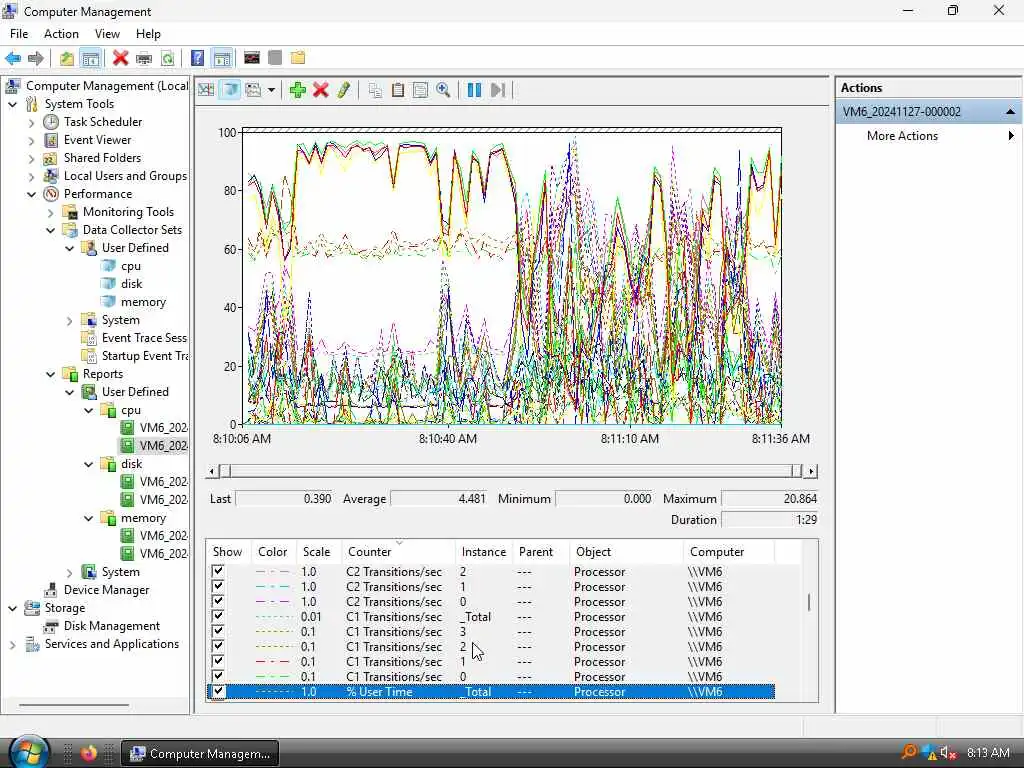Open More Actions submenu

(x=927, y=136)
